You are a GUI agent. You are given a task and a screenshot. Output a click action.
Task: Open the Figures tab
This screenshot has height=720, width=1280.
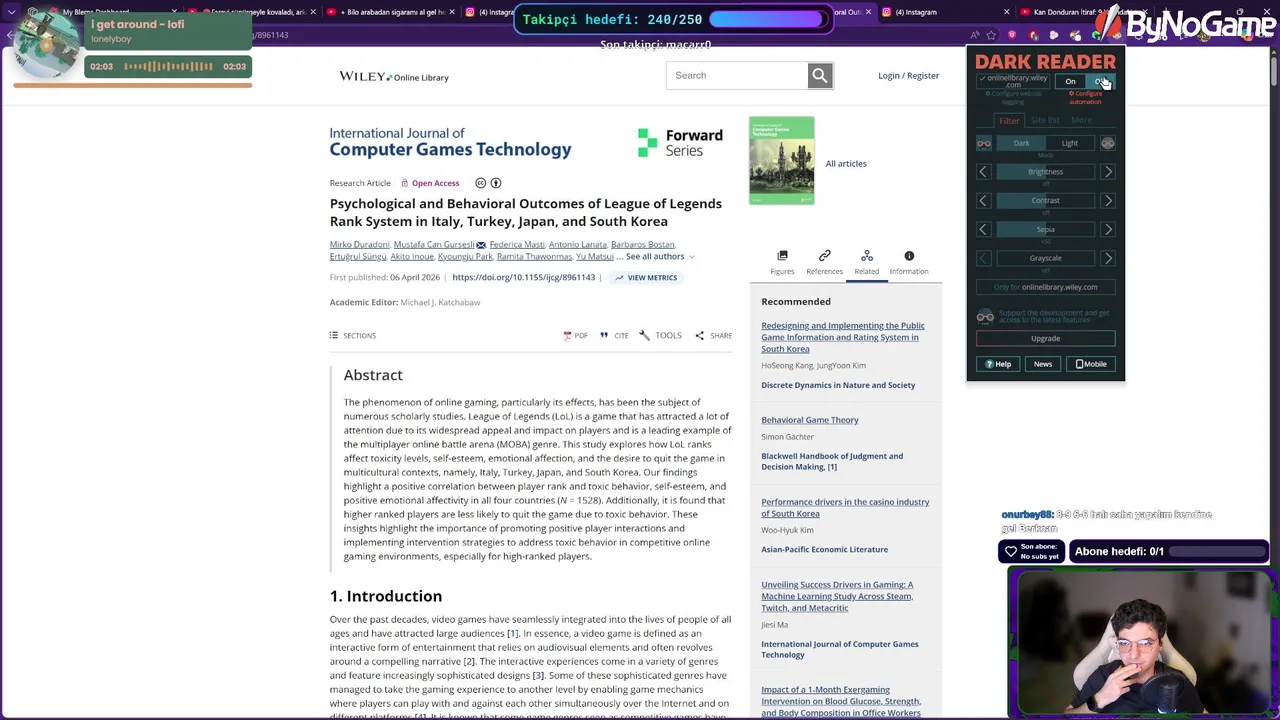(x=782, y=262)
